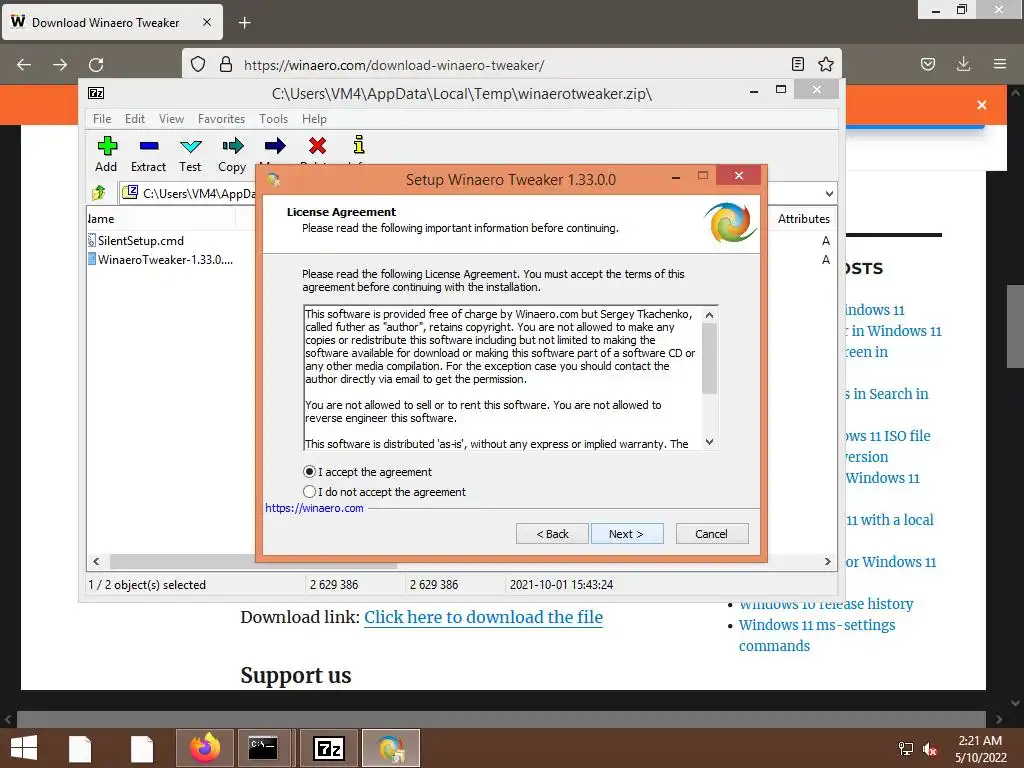Image resolution: width=1024 pixels, height=768 pixels.
Task: Open the Edit menu in 7-Zip
Action: (x=135, y=119)
